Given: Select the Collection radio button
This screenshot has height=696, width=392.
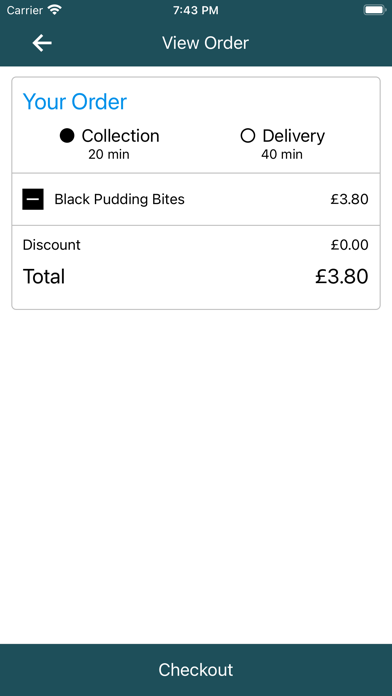Looking at the screenshot, I should pos(67,136).
